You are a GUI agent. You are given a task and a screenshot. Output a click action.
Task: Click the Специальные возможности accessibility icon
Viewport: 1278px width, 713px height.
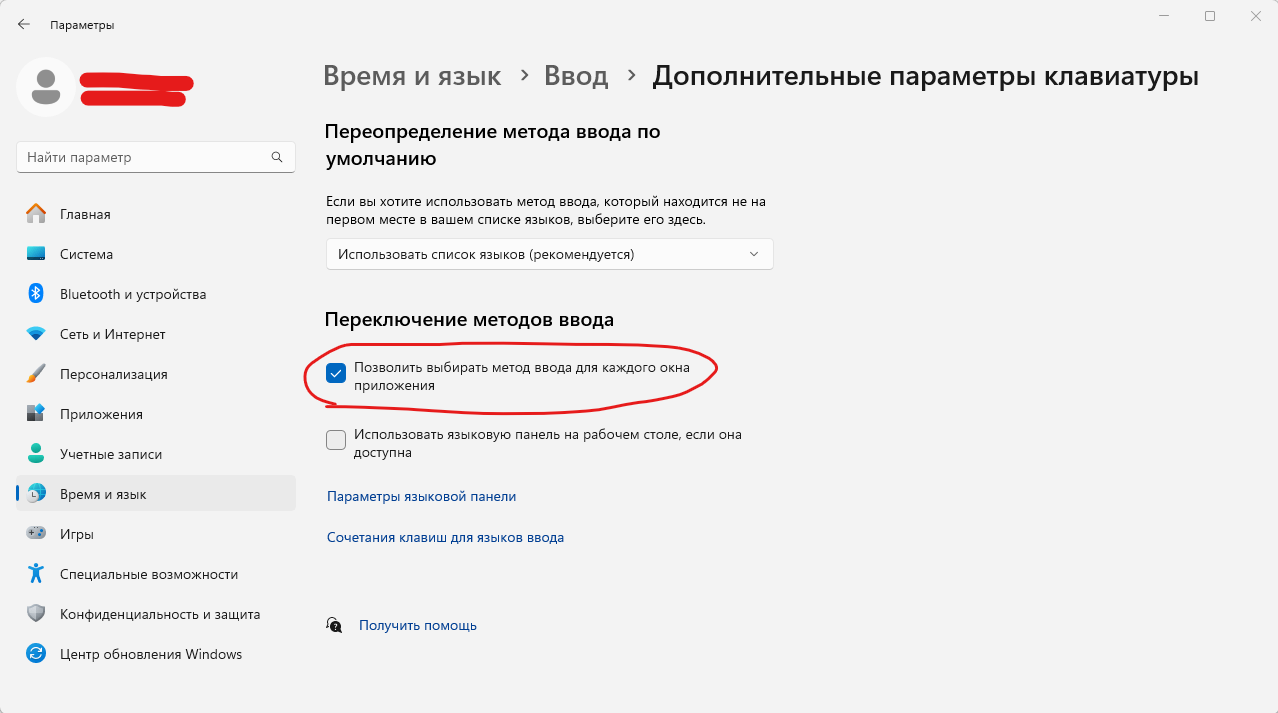[x=36, y=574]
